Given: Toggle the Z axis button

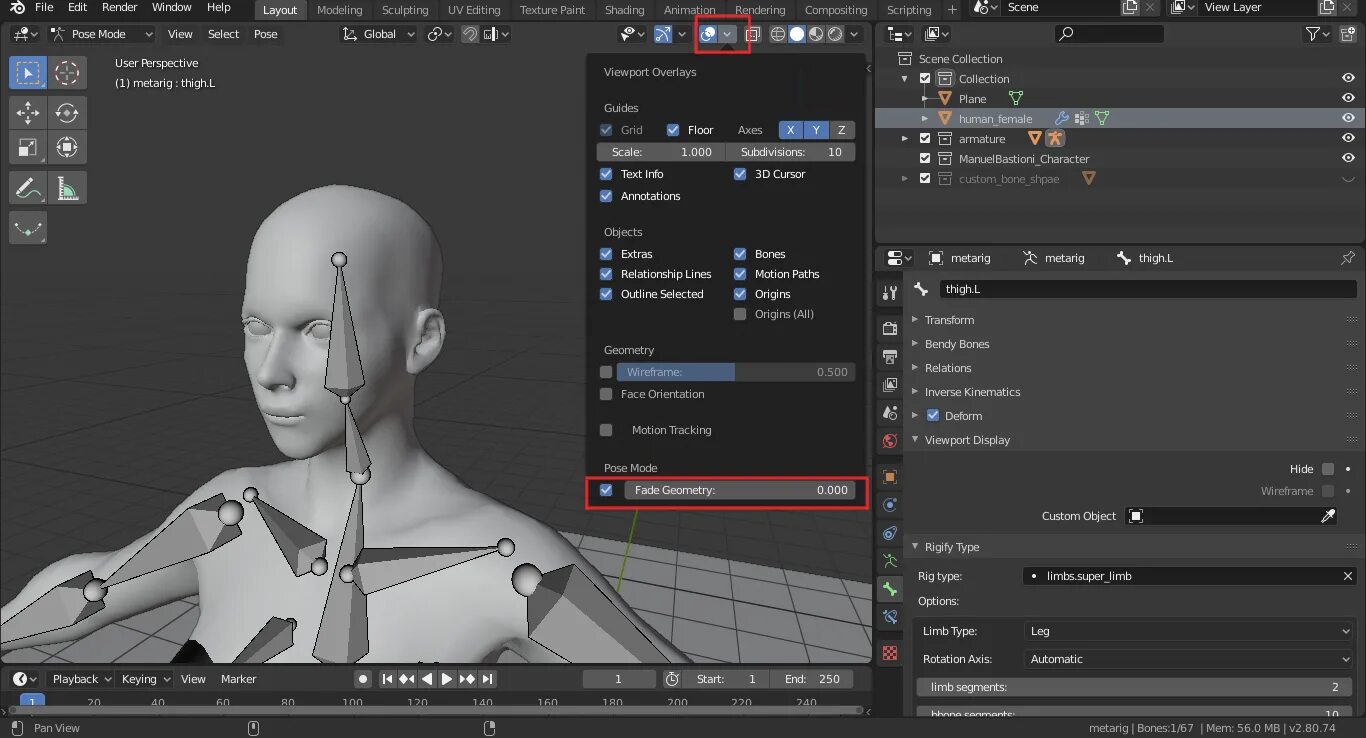Looking at the screenshot, I should 842,130.
